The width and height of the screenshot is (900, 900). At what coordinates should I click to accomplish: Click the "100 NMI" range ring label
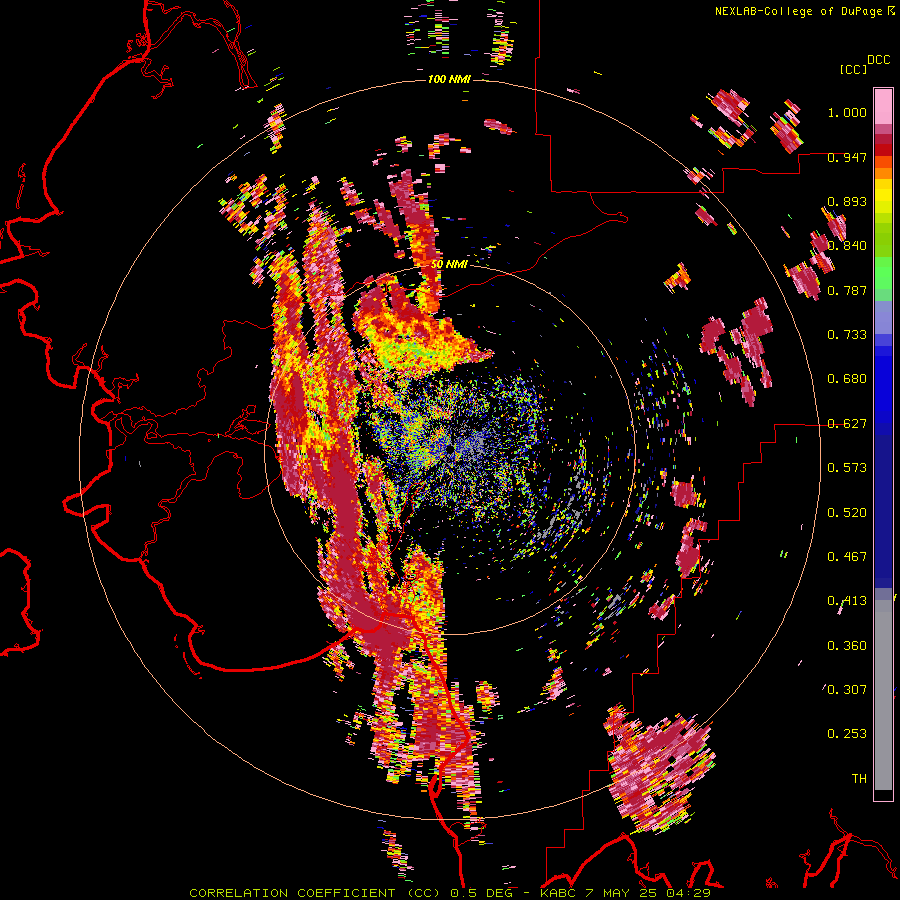(449, 79)
